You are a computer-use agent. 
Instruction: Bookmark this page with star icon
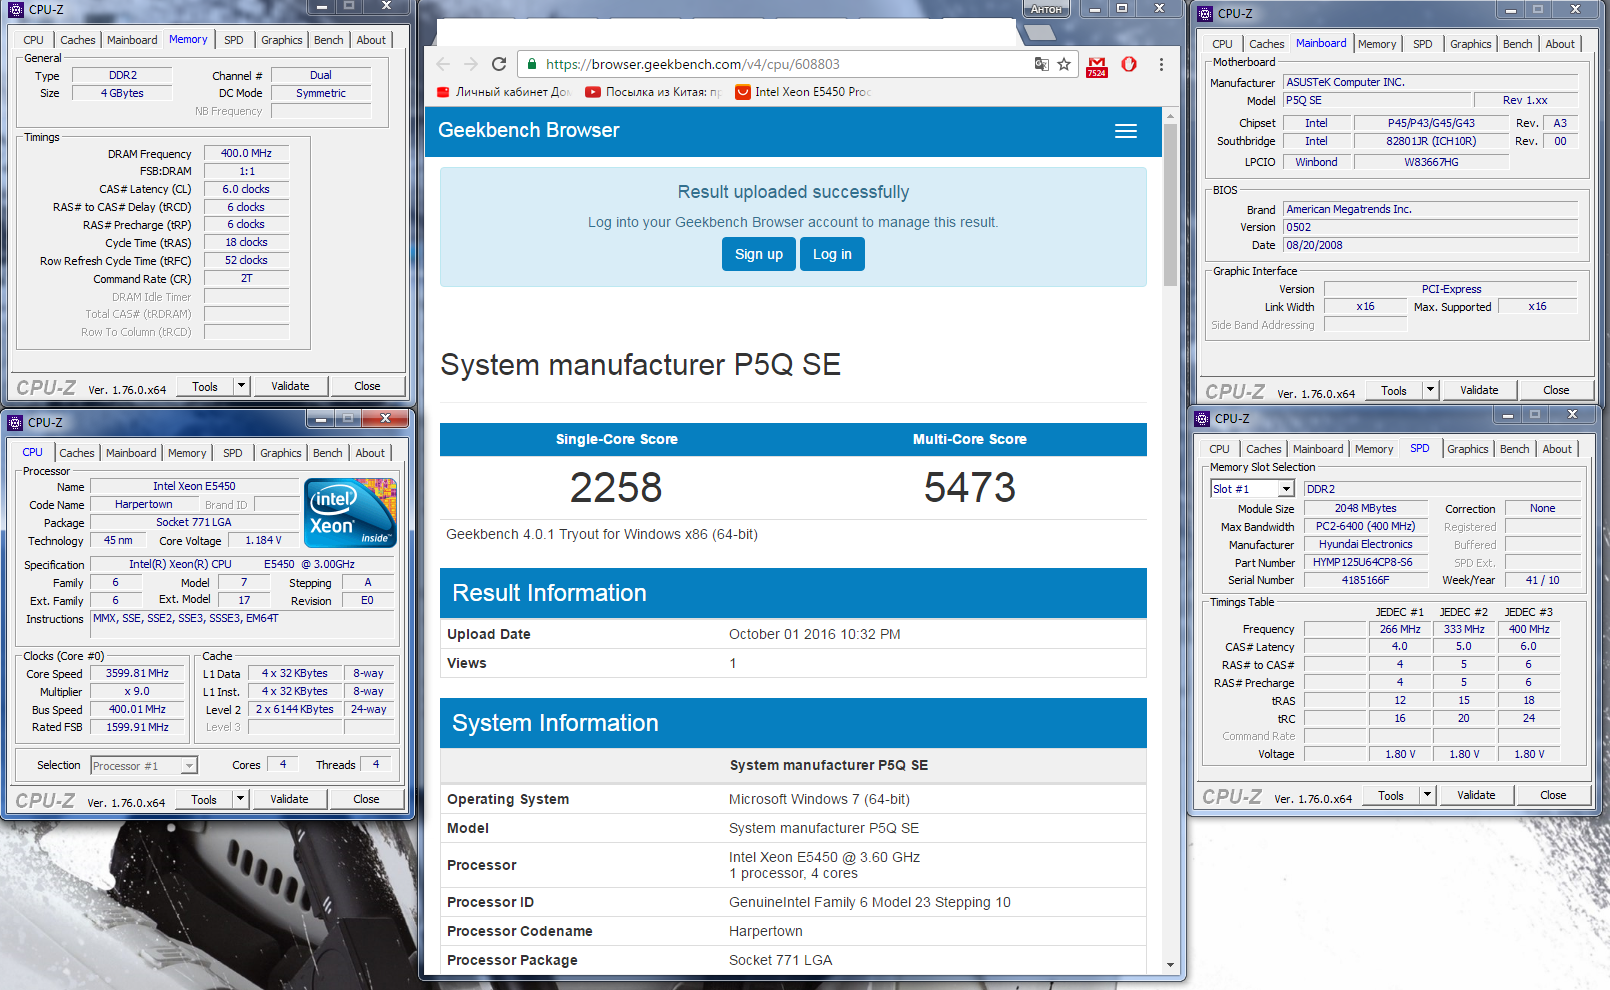1064,64
